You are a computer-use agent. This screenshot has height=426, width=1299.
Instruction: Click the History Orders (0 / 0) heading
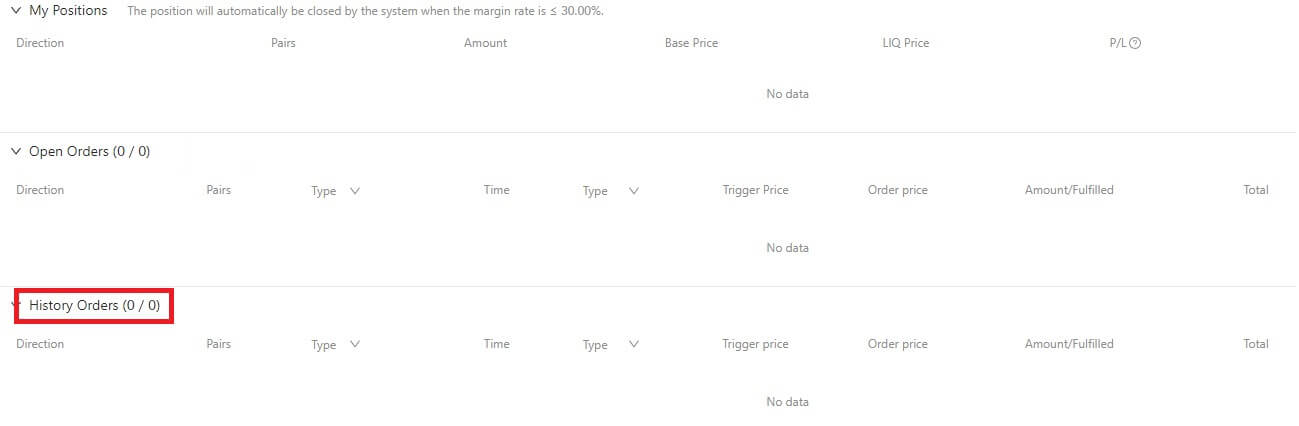(x=94, y=305)
